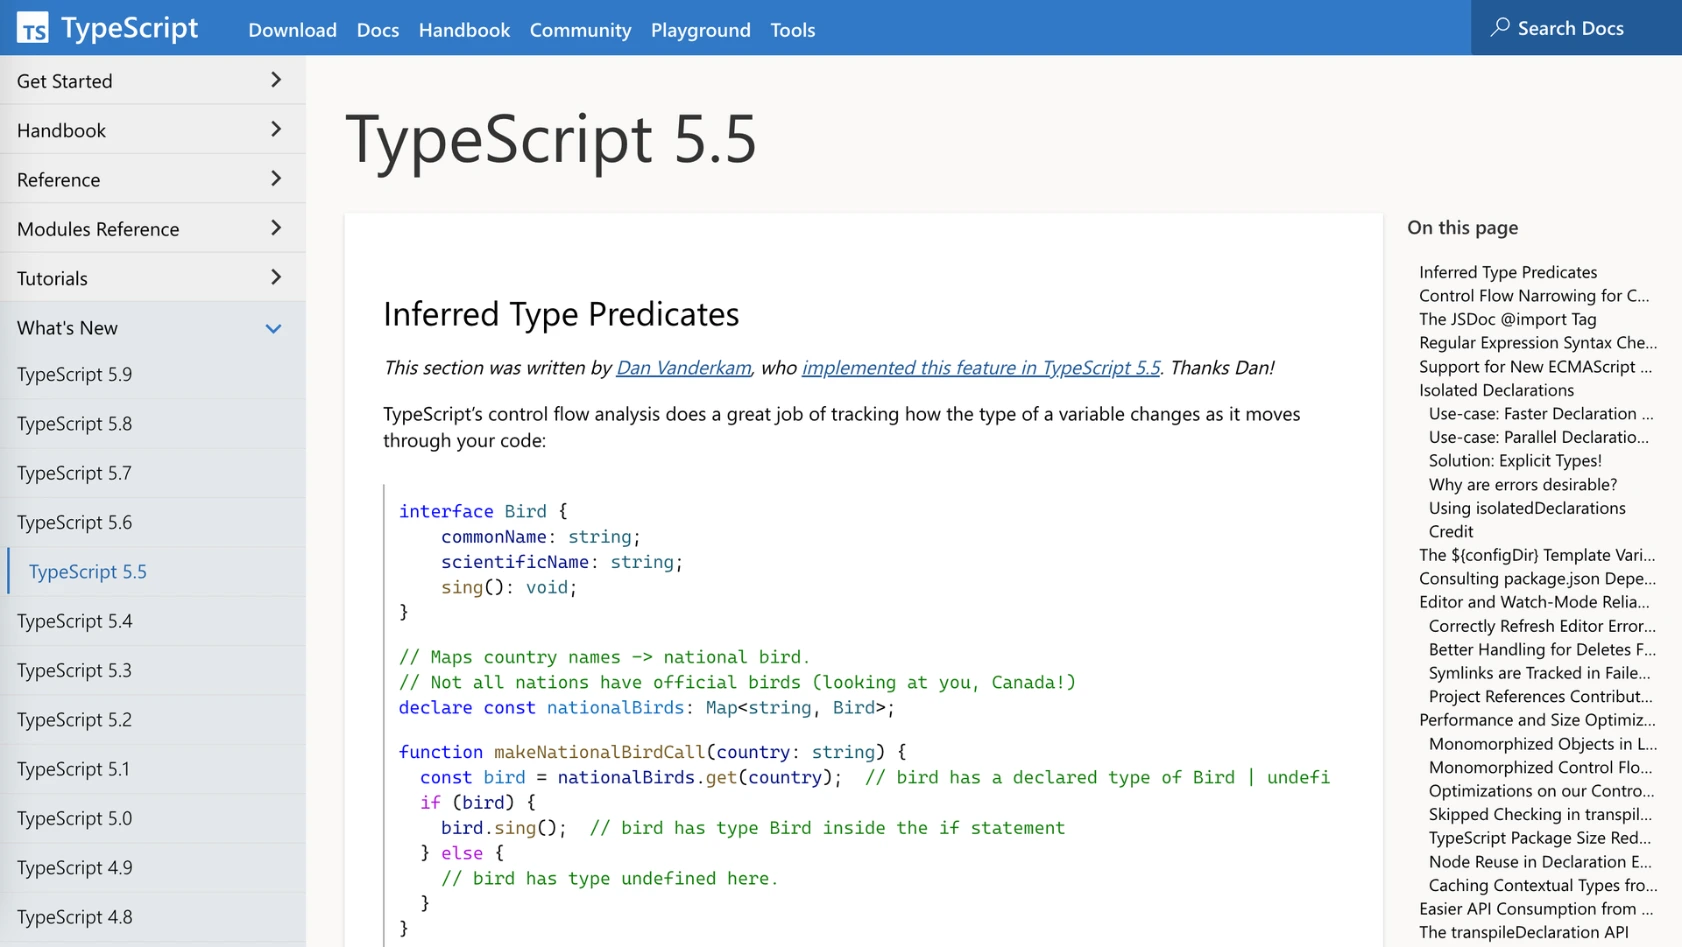Viewport: 1682px width, 947px height.
Task: Open Dan Vanderkam's profile link
Action: 683,368
